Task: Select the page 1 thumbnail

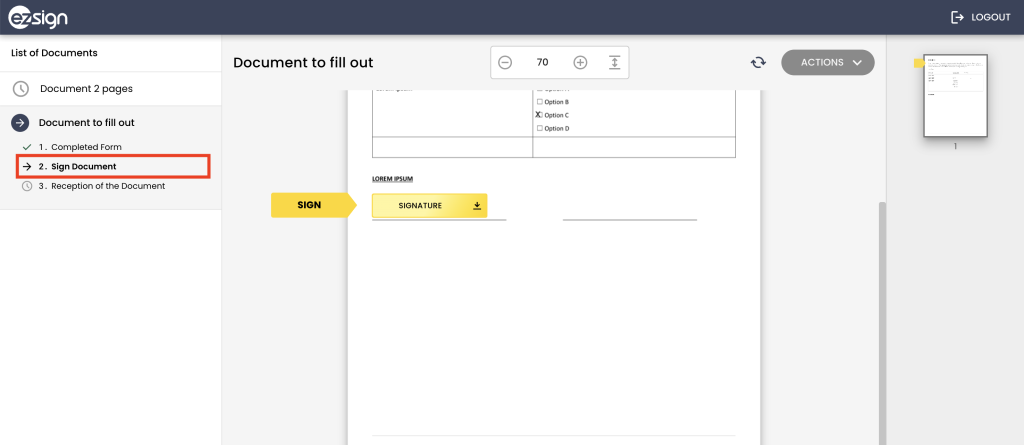Action: (955, 96)
